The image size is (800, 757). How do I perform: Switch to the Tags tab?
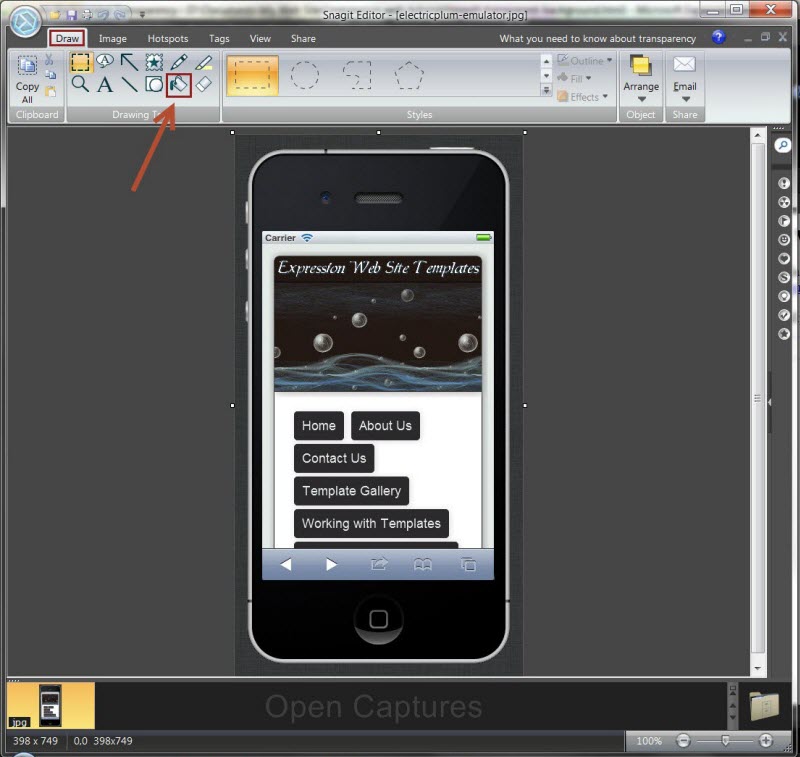click(219, 38)
